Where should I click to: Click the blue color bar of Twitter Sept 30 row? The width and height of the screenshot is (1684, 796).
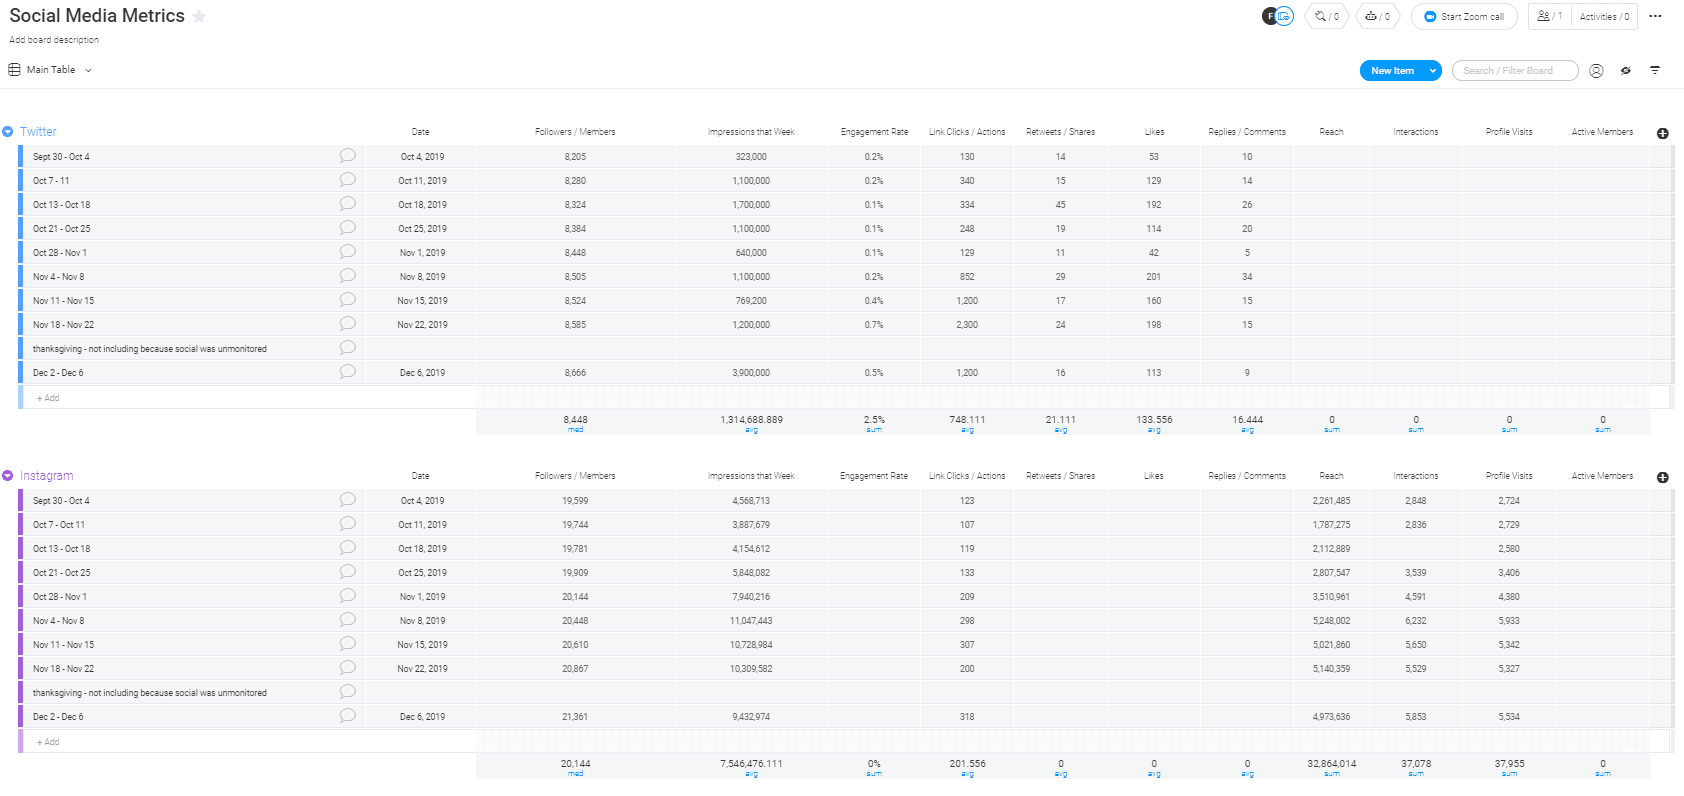[x=20, y=156]
